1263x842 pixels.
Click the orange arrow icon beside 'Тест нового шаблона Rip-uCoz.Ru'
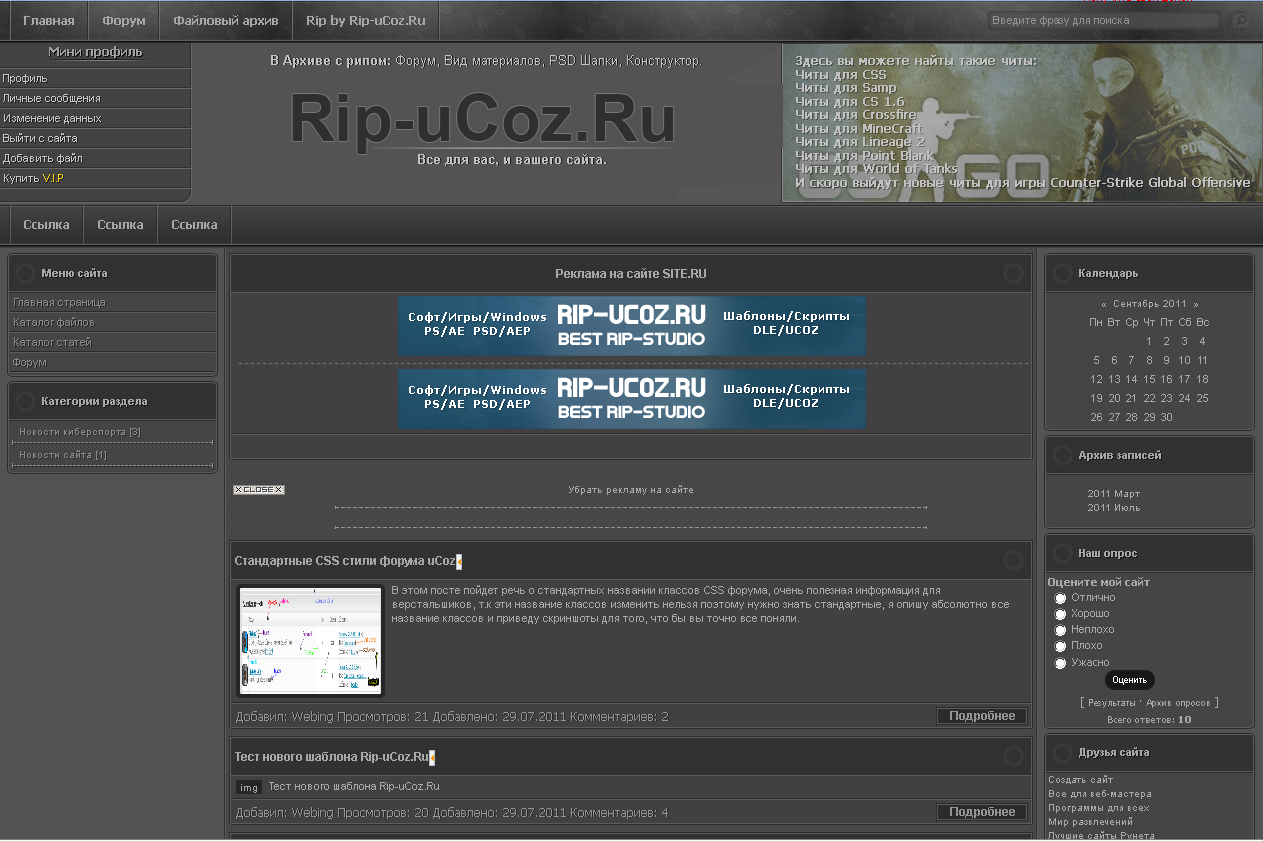[432, 758]
